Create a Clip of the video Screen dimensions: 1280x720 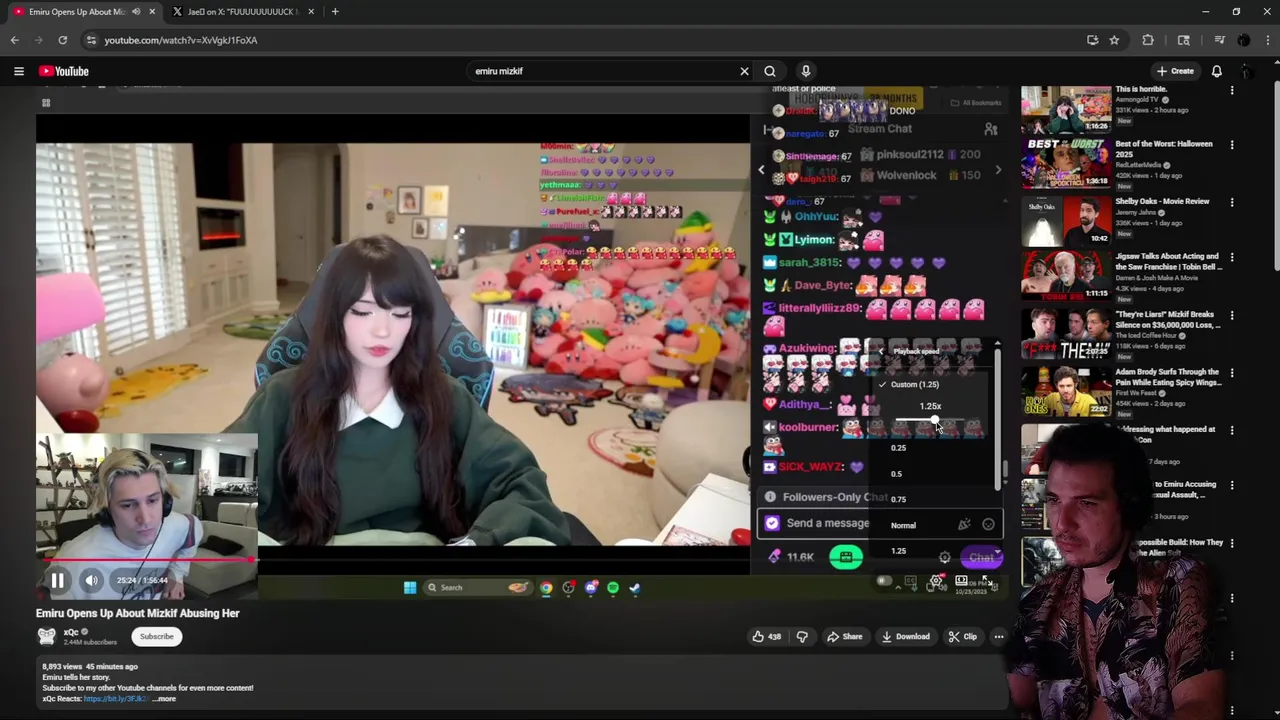pyautogui.click(x=963, y=636)
